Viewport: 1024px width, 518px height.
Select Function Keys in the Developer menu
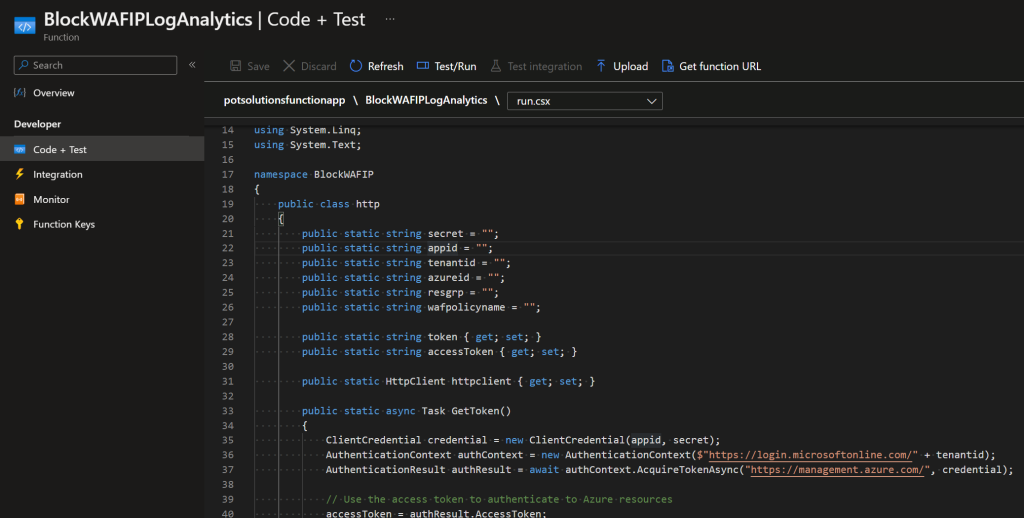(64, 224)
